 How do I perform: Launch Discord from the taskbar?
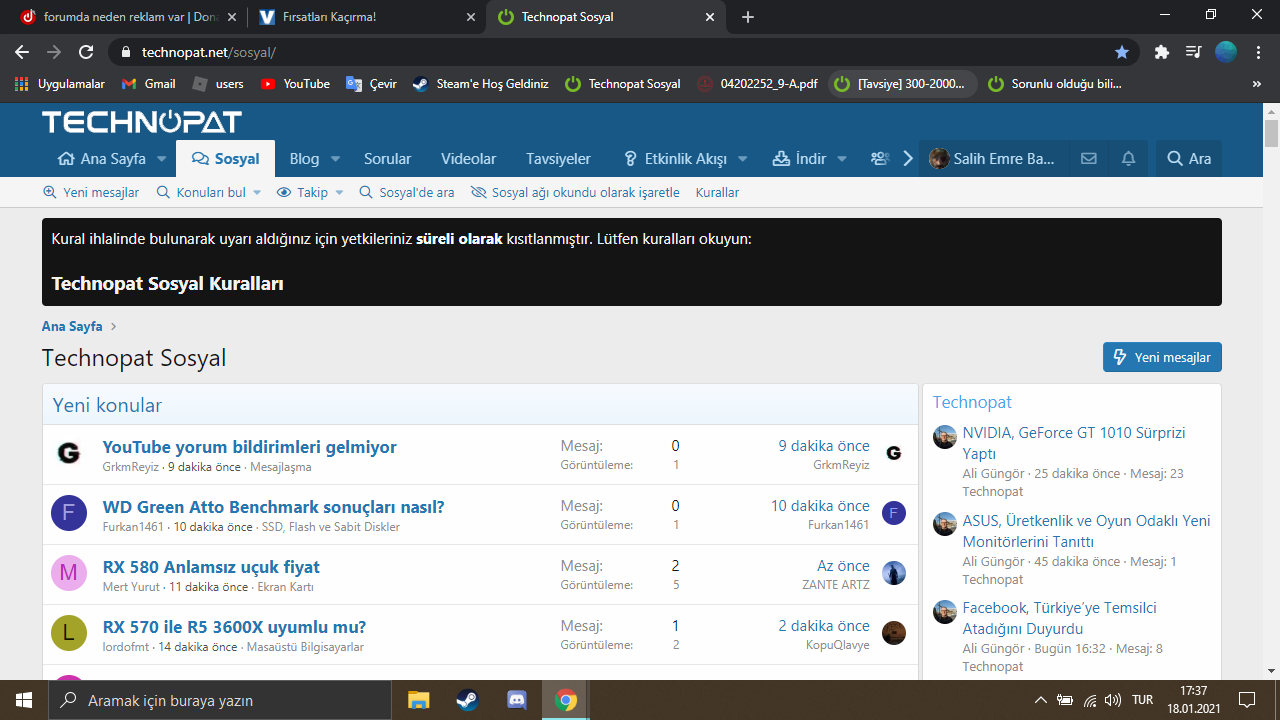point(517,700)
